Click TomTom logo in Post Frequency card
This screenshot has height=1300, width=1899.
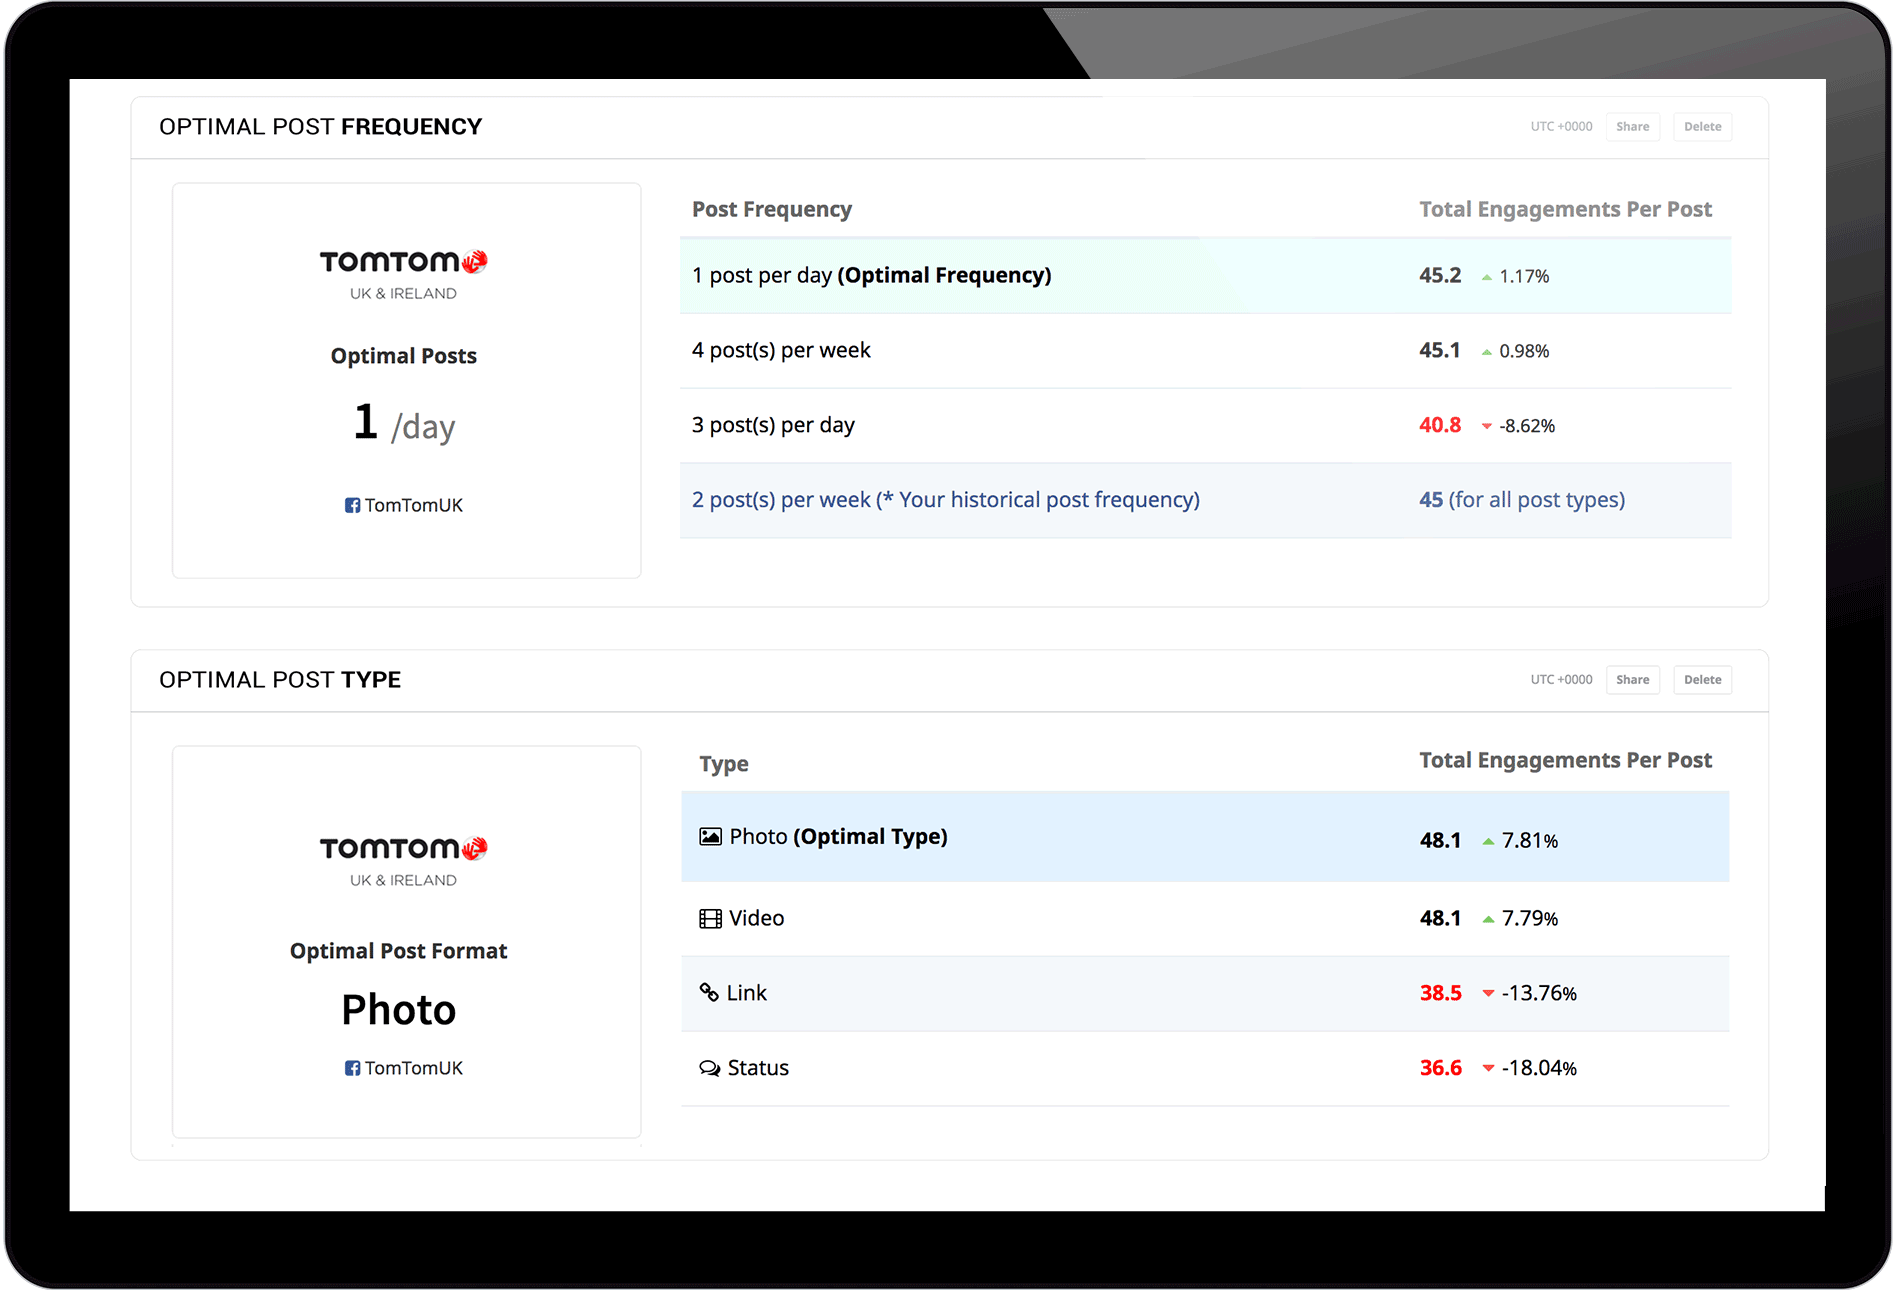click(x=403, y=262)
